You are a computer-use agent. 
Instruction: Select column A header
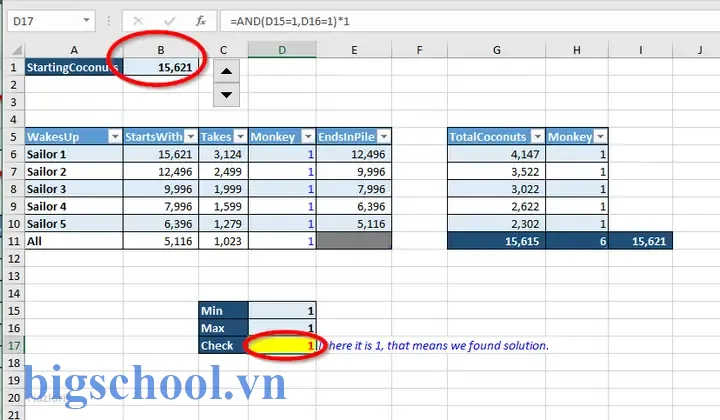click(74, 50)
